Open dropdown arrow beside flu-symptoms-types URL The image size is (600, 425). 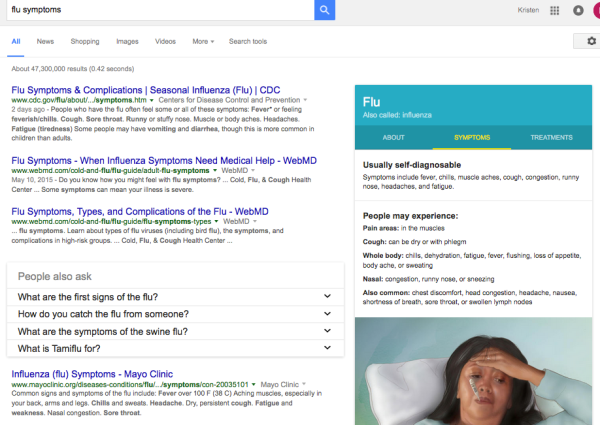(x=216, y=221)
